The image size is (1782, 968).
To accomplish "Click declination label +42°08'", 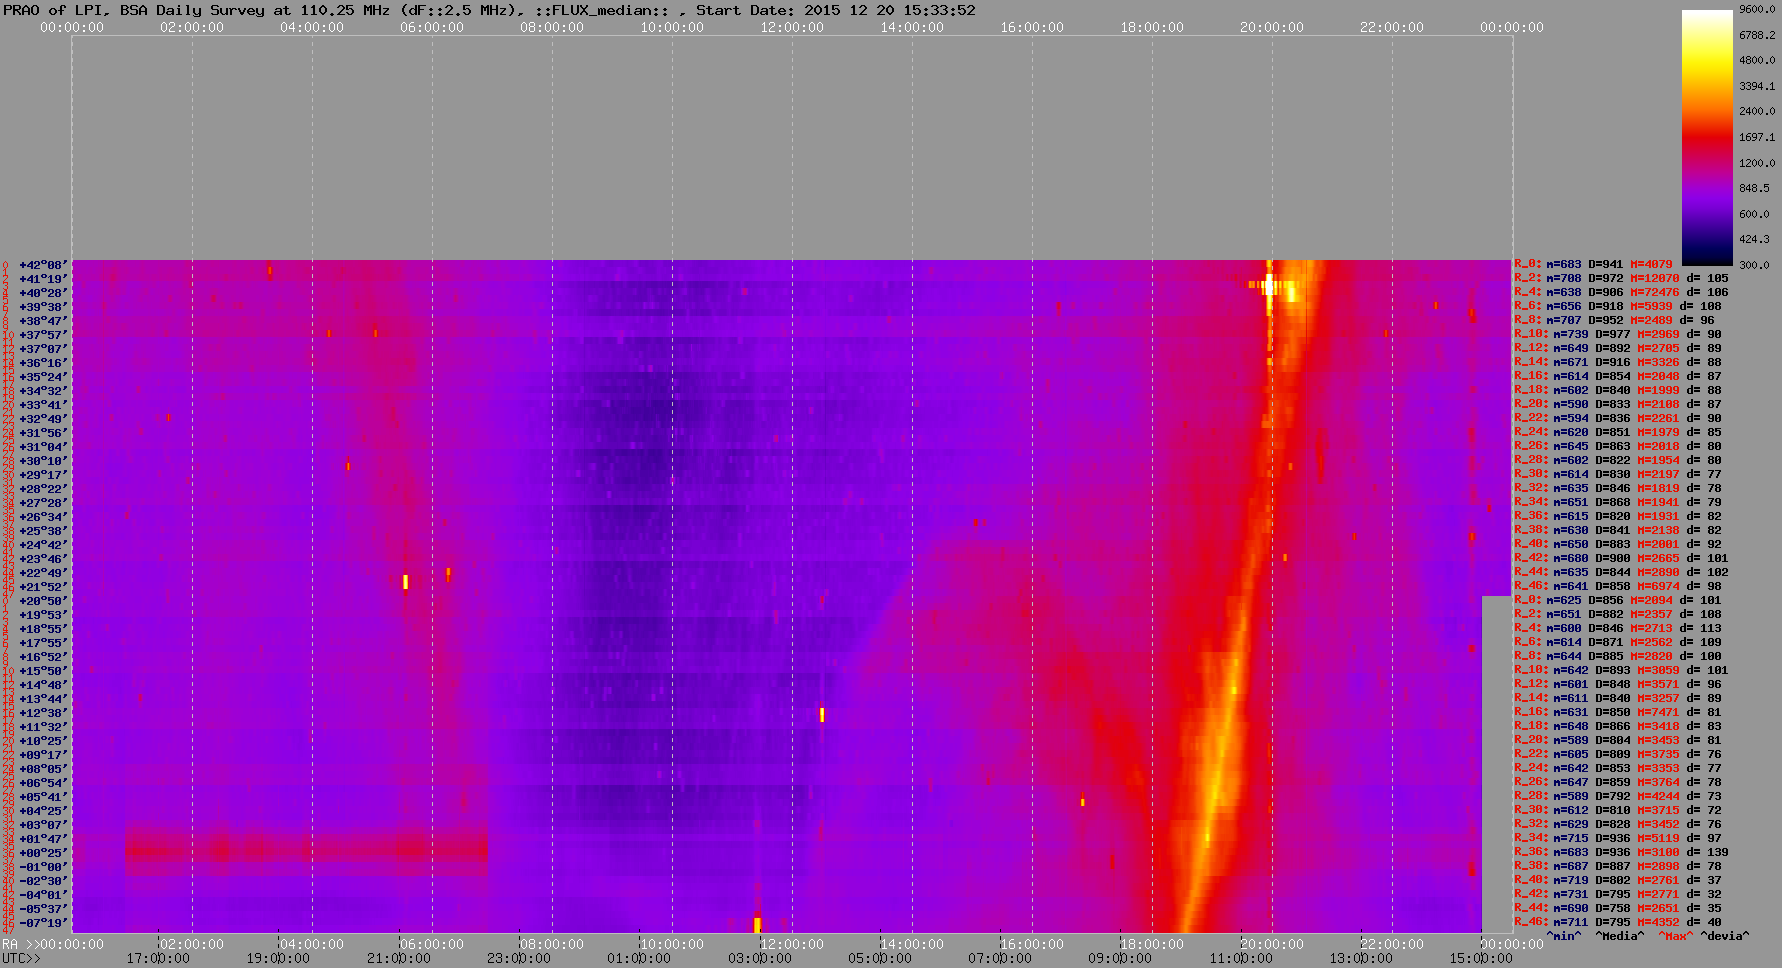I will pos(43,265).
